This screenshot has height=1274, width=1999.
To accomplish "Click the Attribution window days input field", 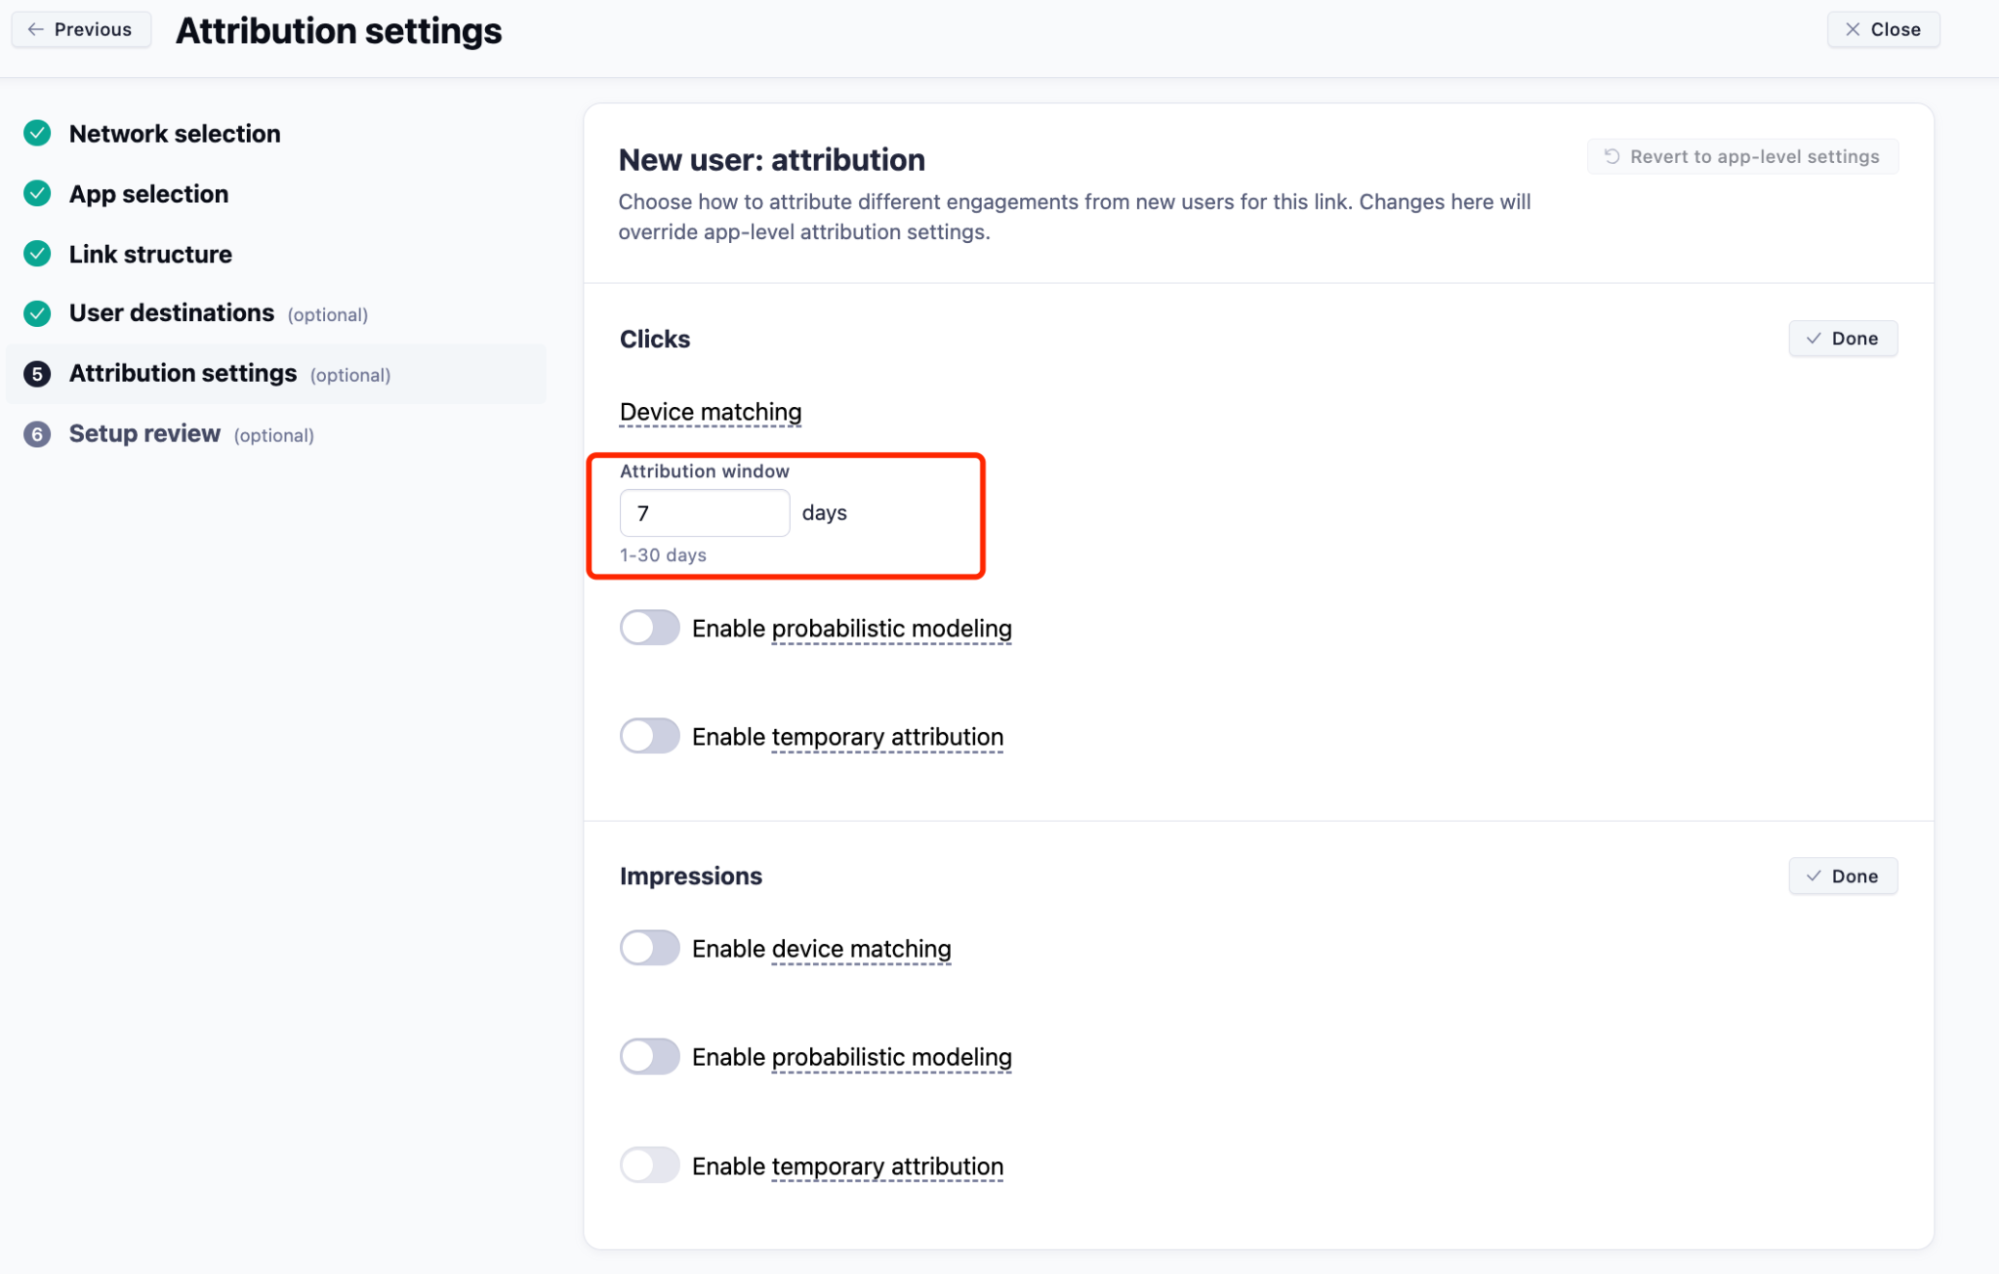I will [704, 513].
